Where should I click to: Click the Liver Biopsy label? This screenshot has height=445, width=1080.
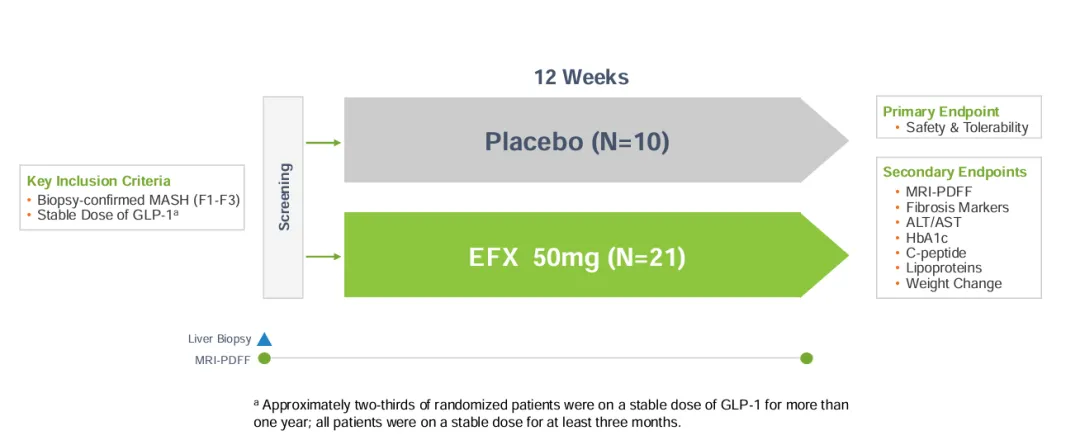click(x=219, y=339)
